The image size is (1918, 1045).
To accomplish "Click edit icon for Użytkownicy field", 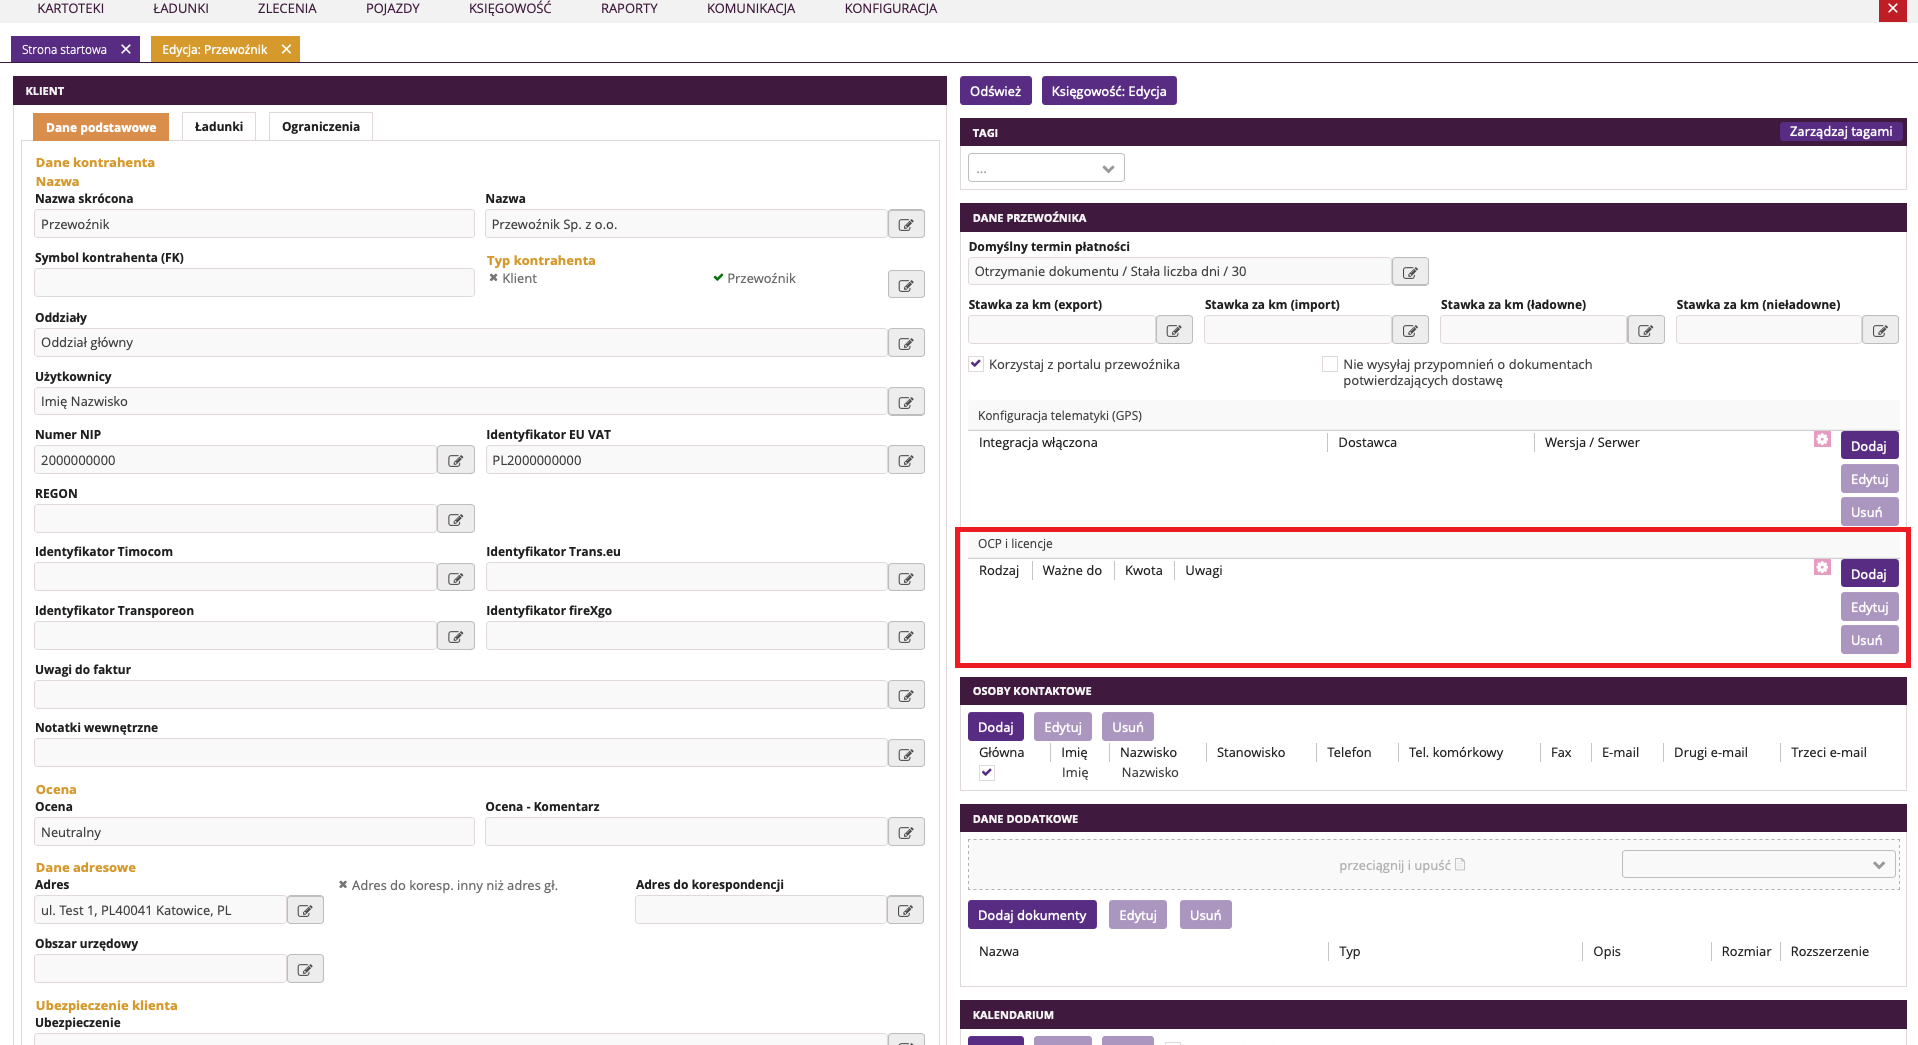I will (x=906, y=402).
